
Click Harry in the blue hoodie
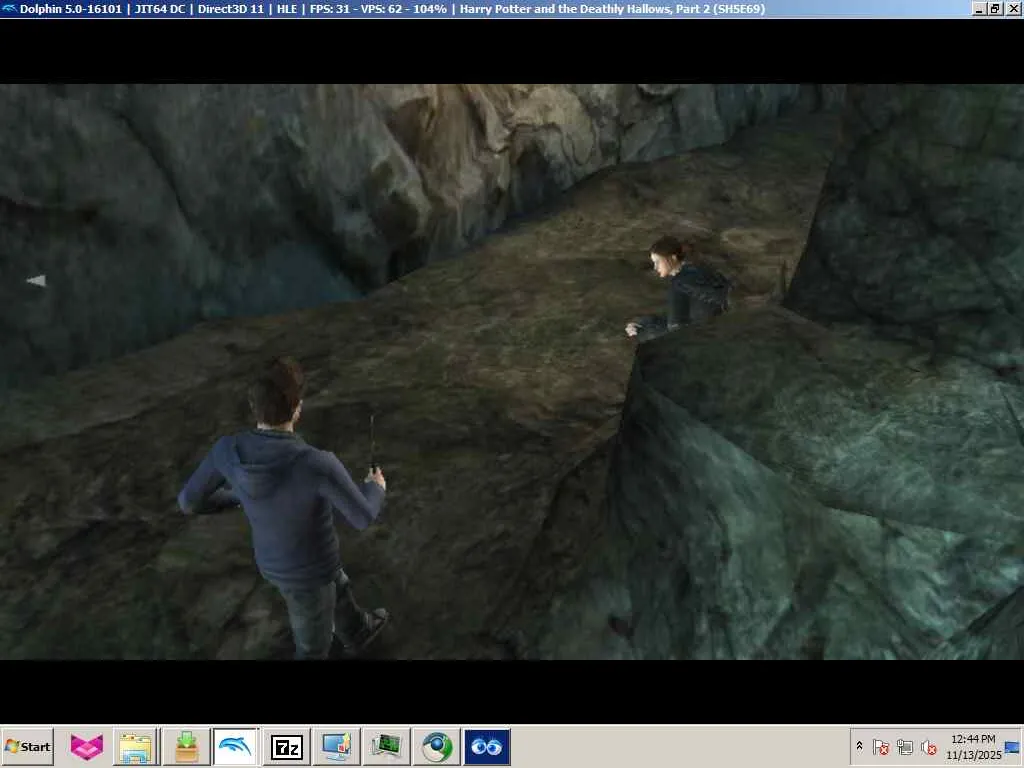pyautogui.click(x=285, y=506)
